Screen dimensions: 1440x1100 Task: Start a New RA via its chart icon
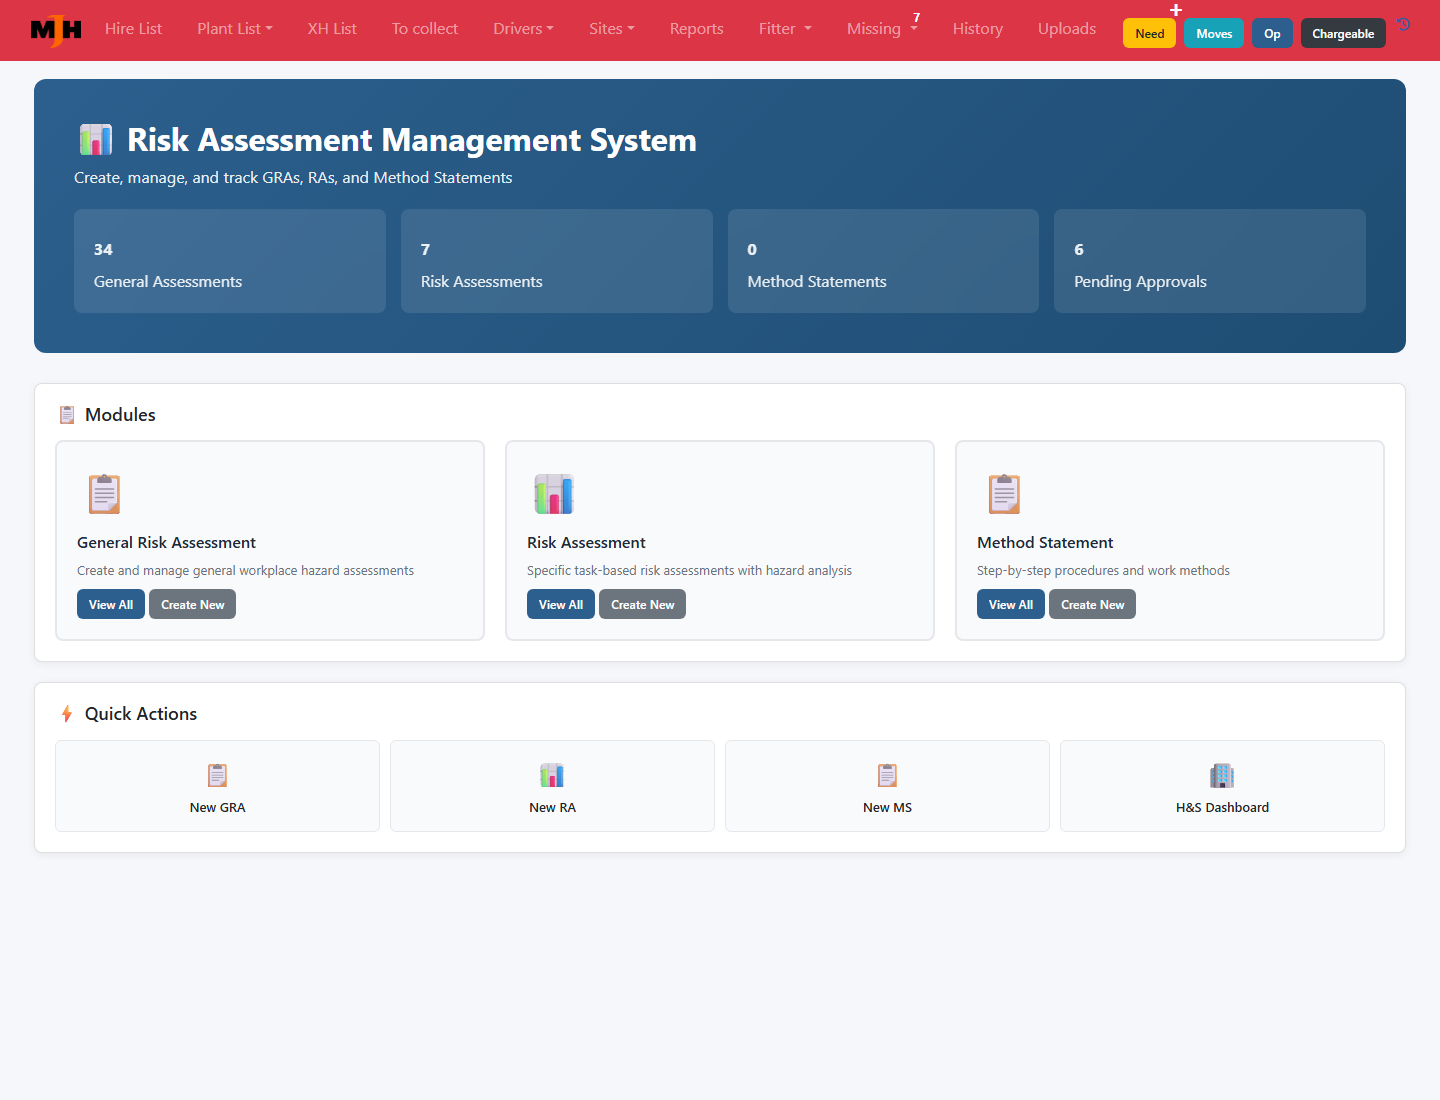pyautogui.click(x=552, y=775)
